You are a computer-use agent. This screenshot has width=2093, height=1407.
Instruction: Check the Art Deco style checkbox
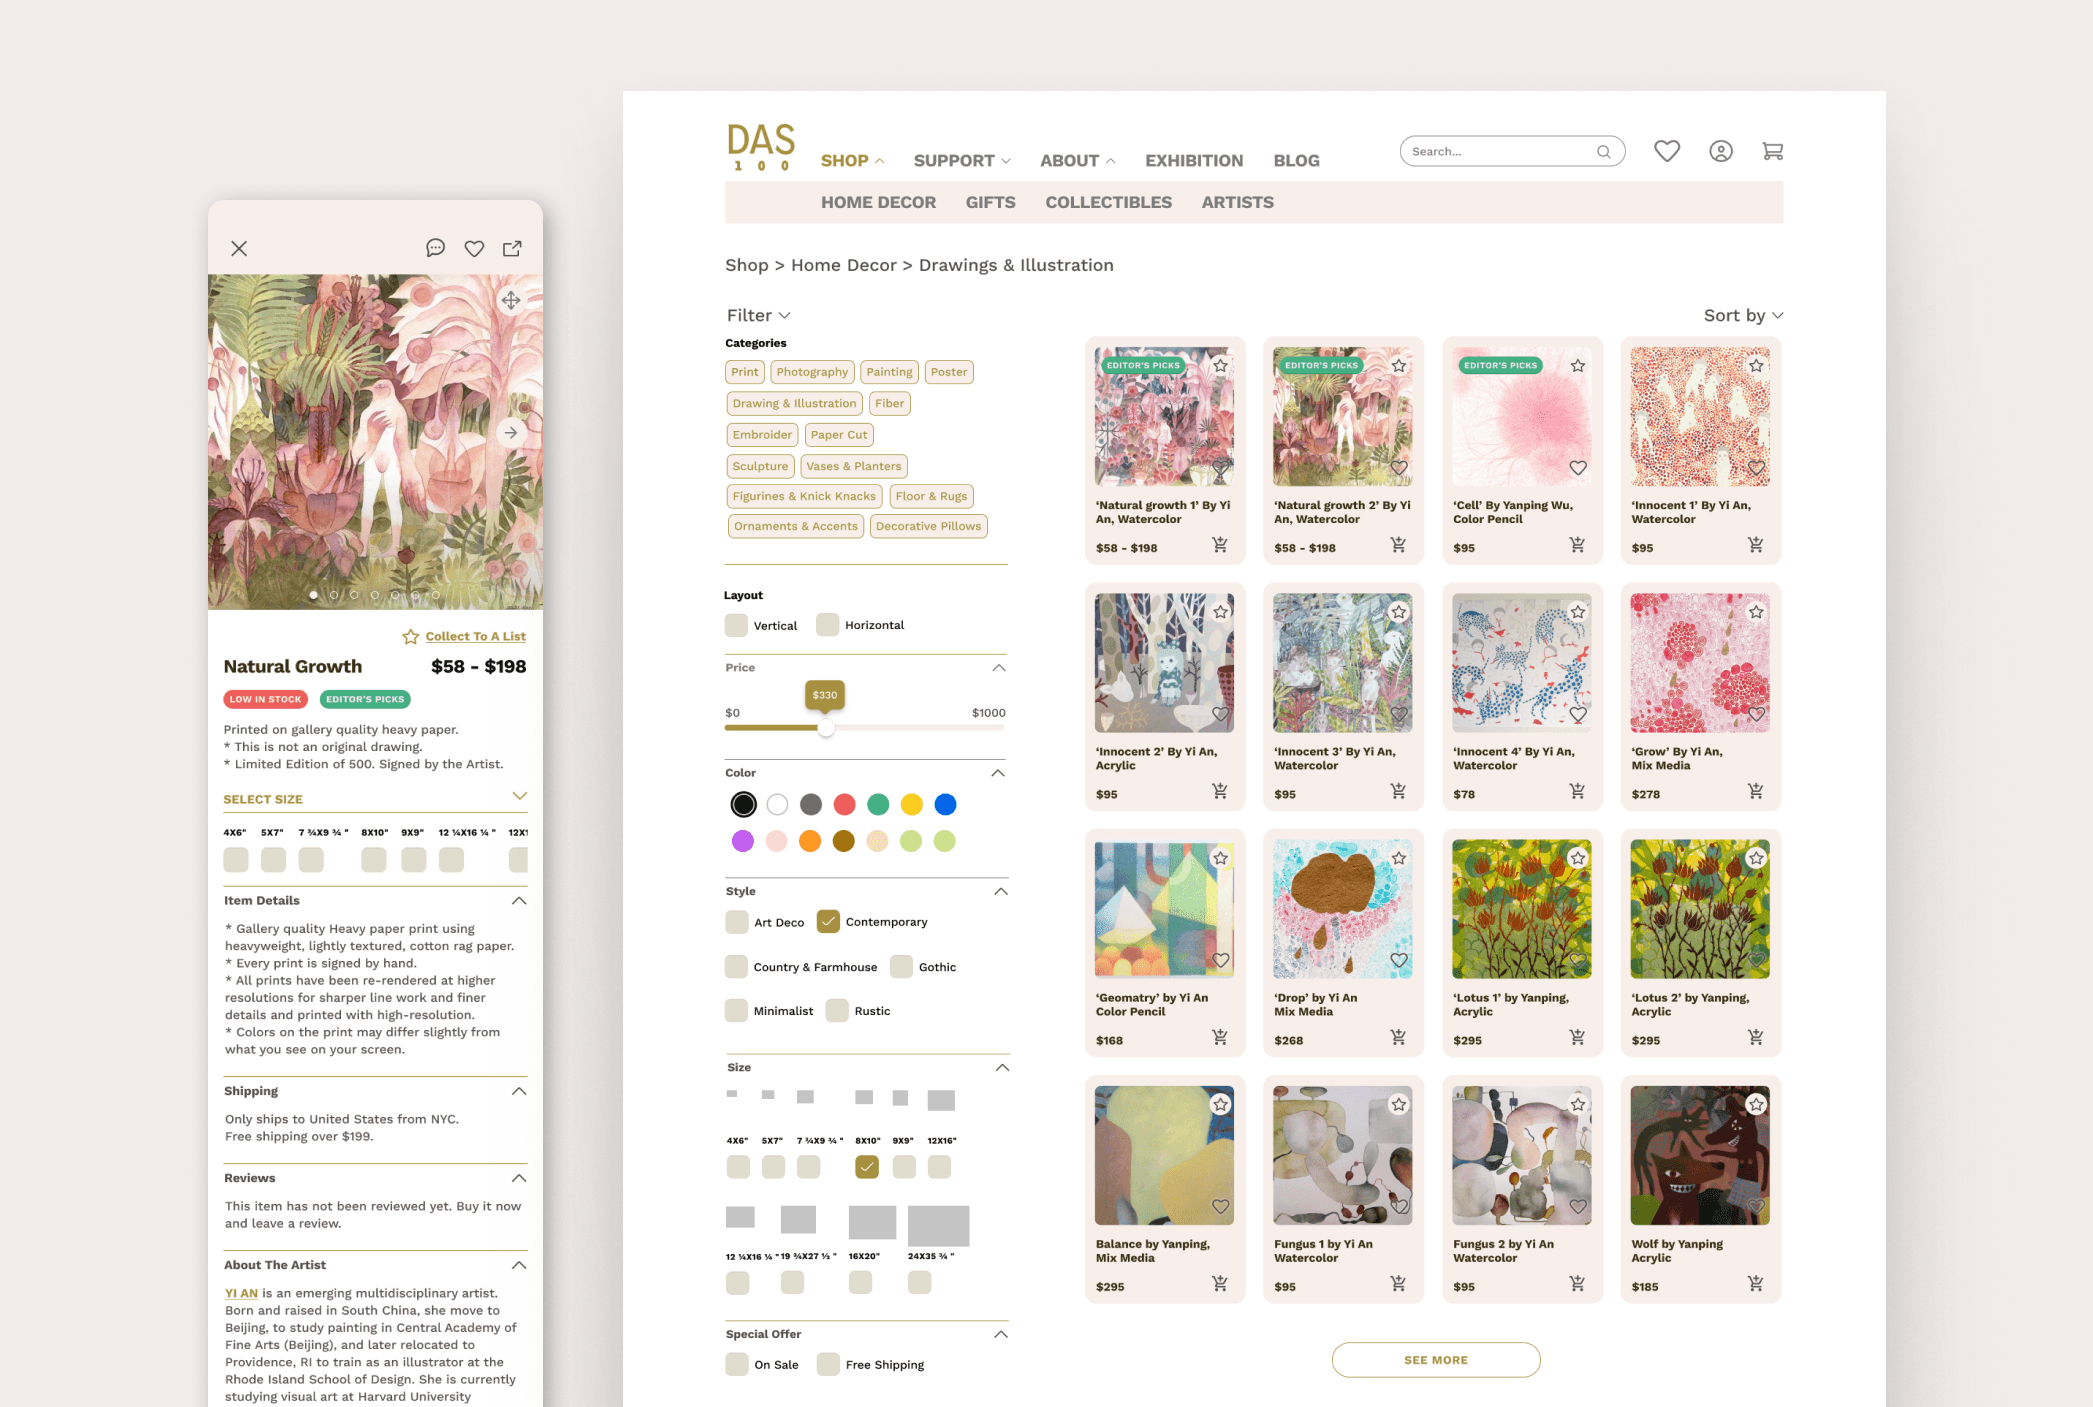tap(737, 922)
